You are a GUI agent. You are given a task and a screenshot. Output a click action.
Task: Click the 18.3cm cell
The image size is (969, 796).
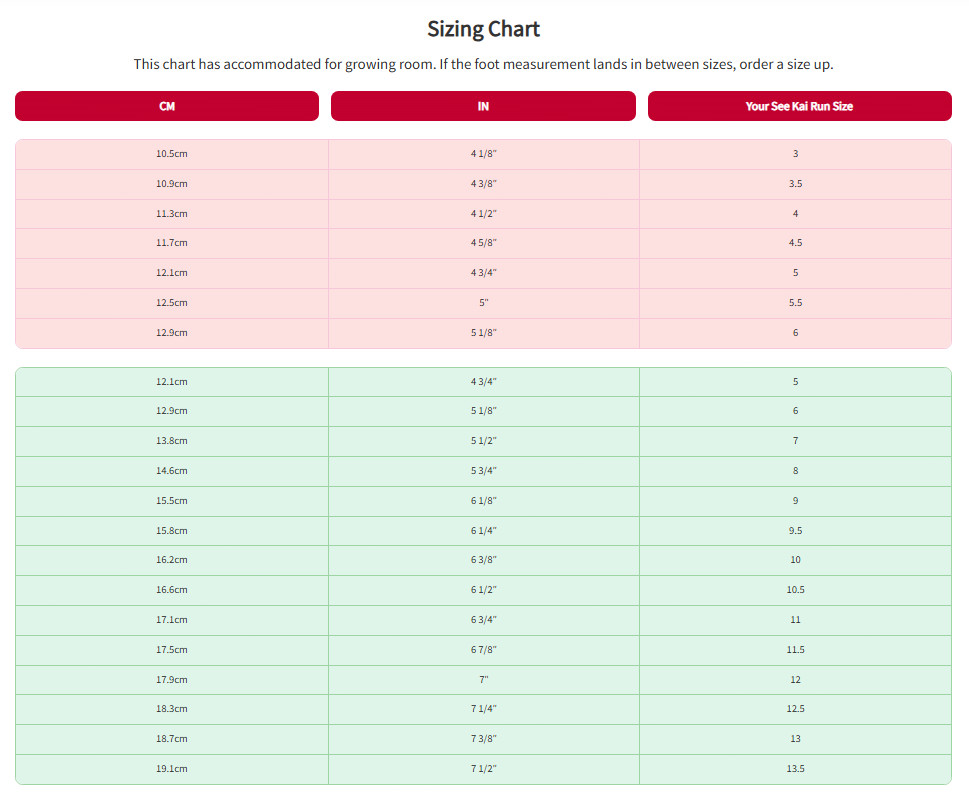(172, 709)
